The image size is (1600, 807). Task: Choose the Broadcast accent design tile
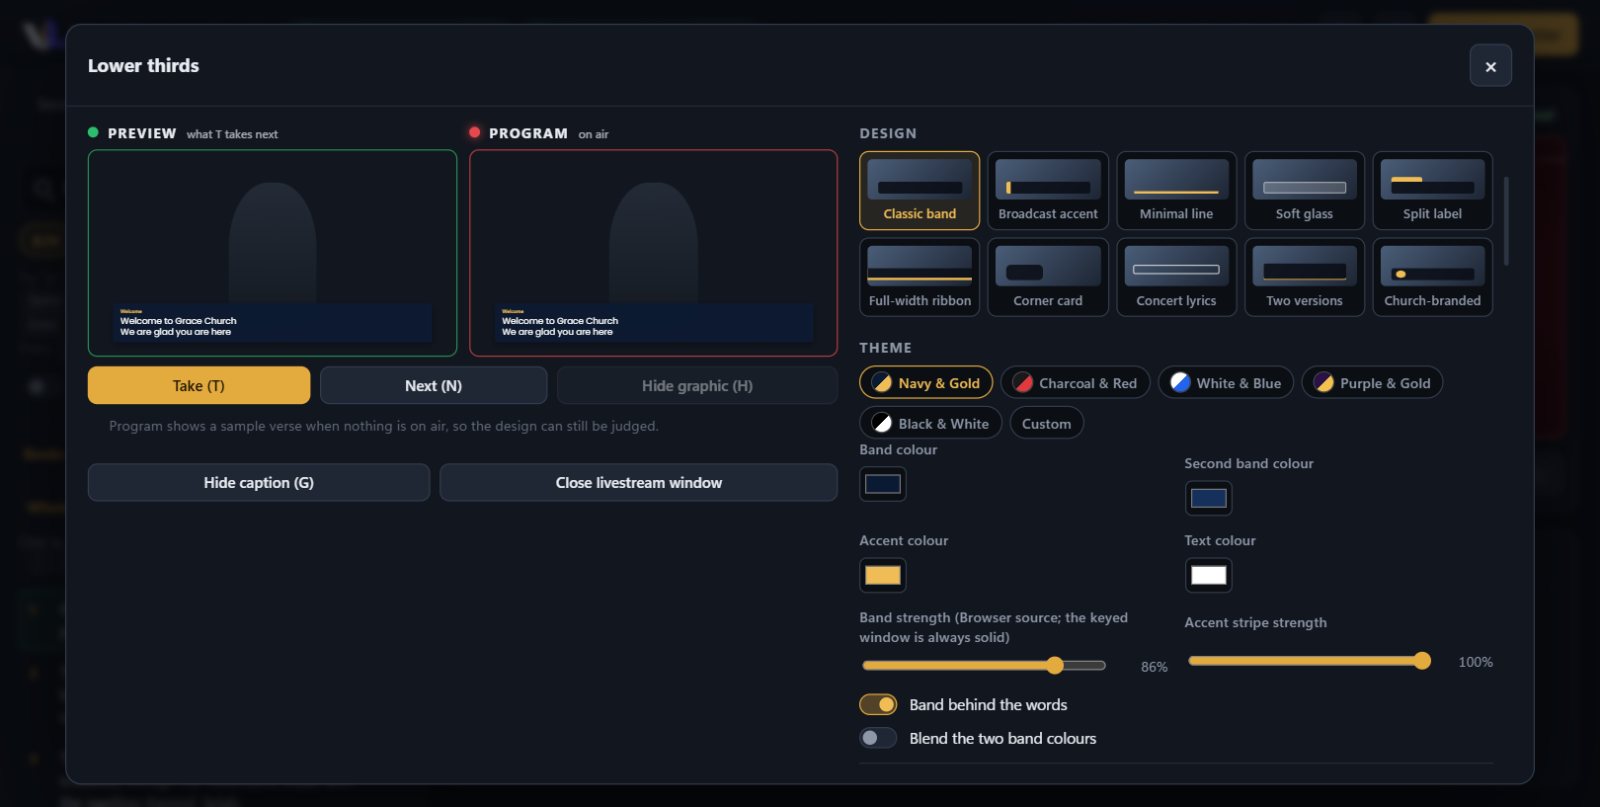pos(1047,191)
